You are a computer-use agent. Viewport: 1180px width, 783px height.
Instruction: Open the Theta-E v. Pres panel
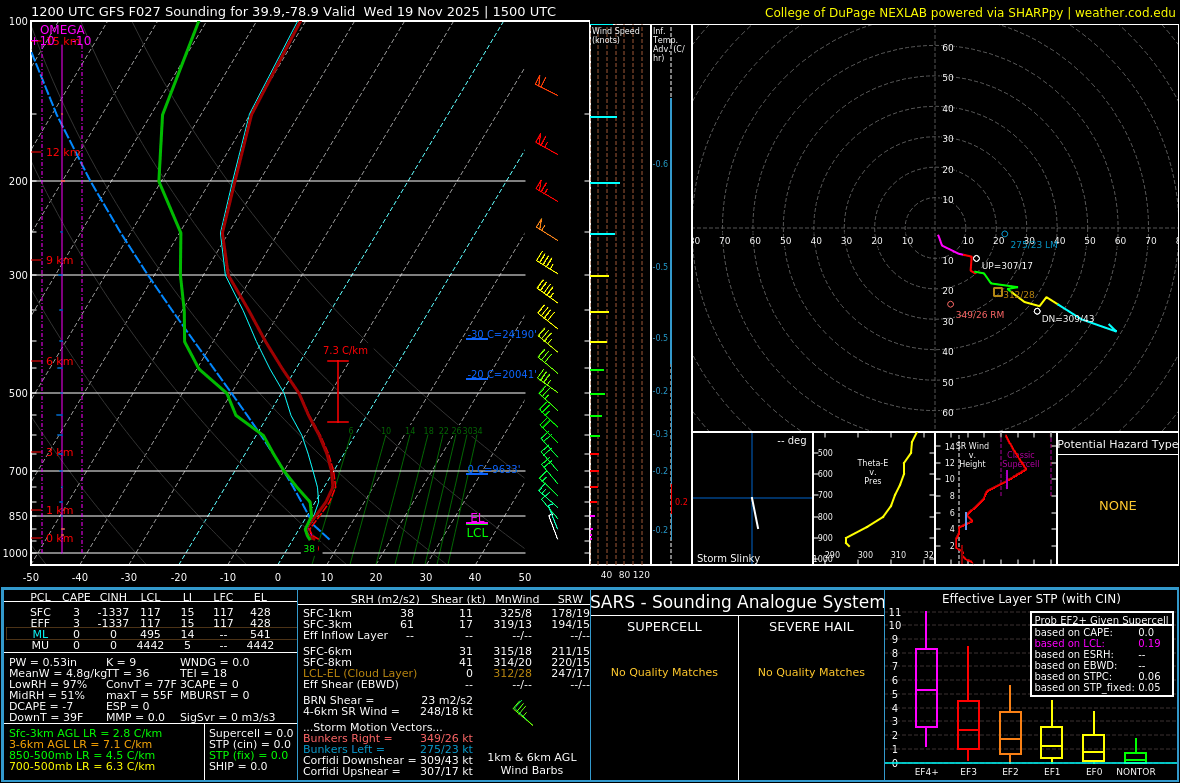(874, 498)
